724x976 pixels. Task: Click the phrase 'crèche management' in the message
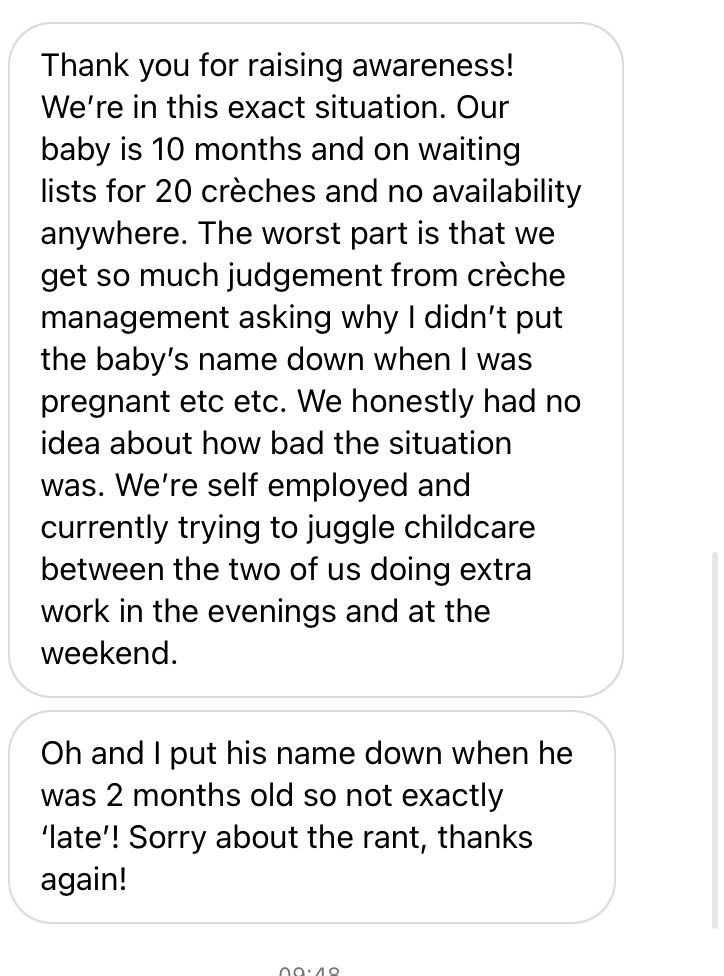coord(303,296)
